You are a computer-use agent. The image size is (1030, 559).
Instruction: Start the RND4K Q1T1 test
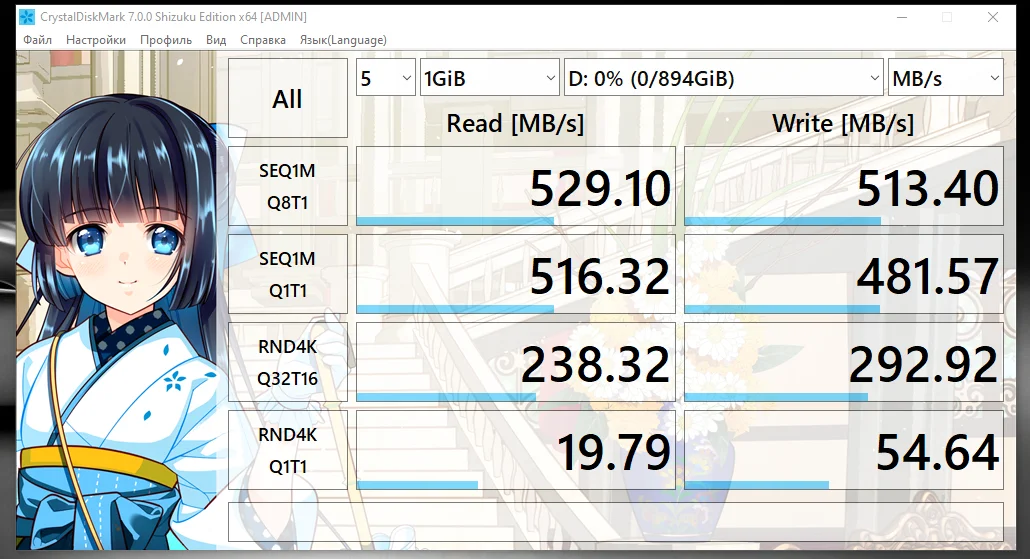click(288, 450)
